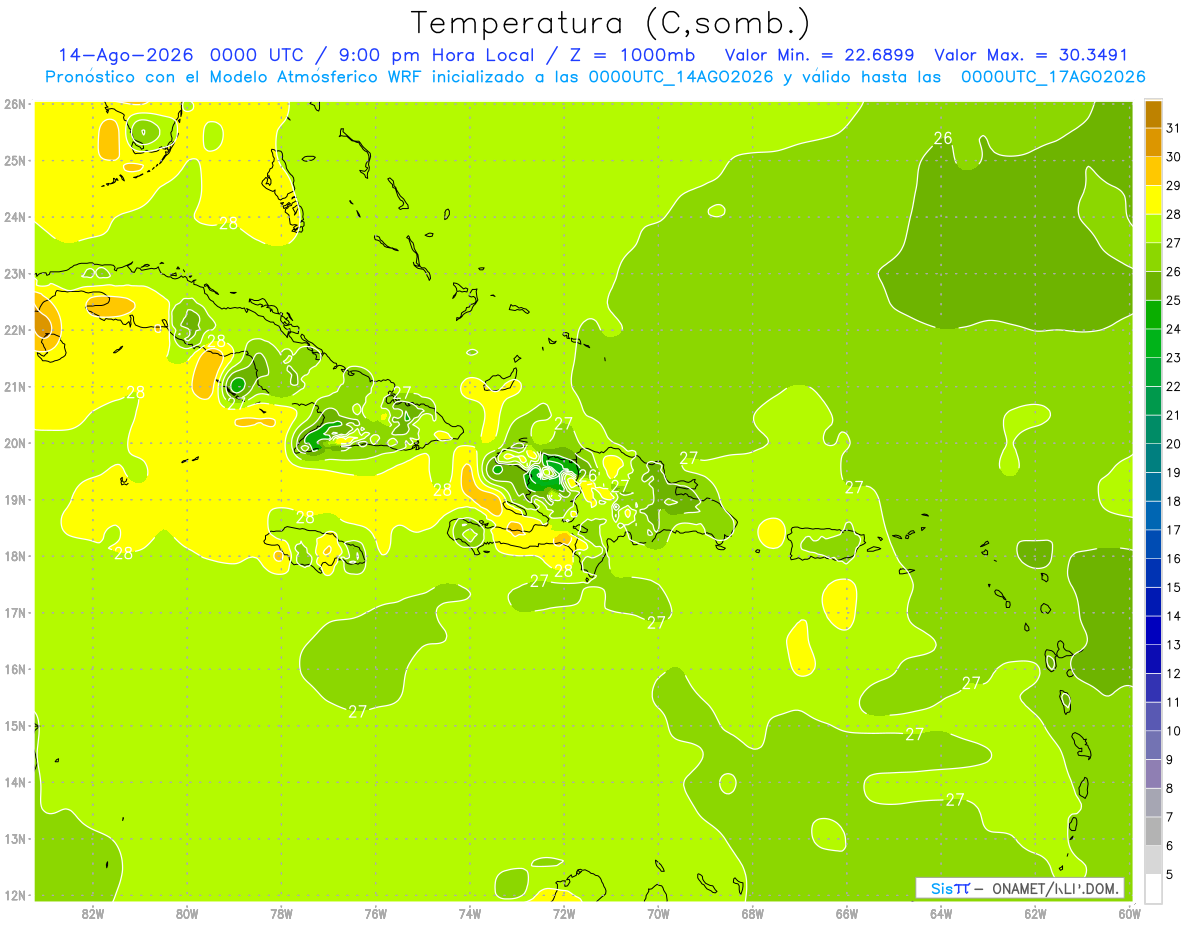The image size is (1200, 927).
Task: Click the 25N latitude axis label
Action: [x=15, y=160]
